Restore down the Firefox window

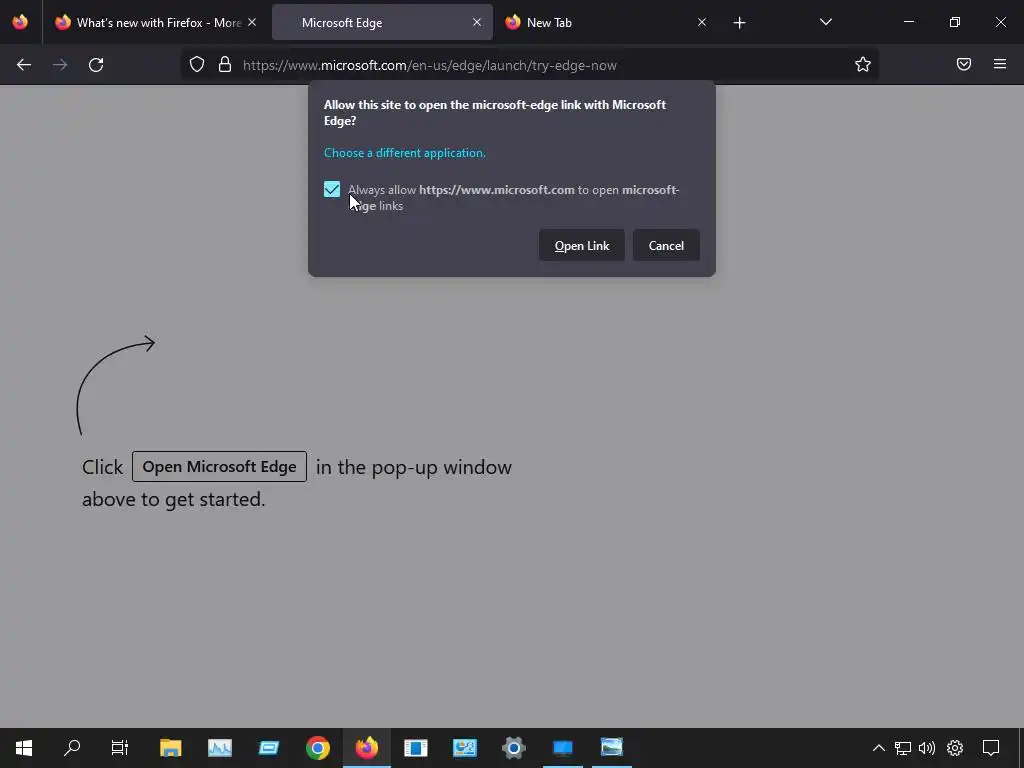pos(955,22)
